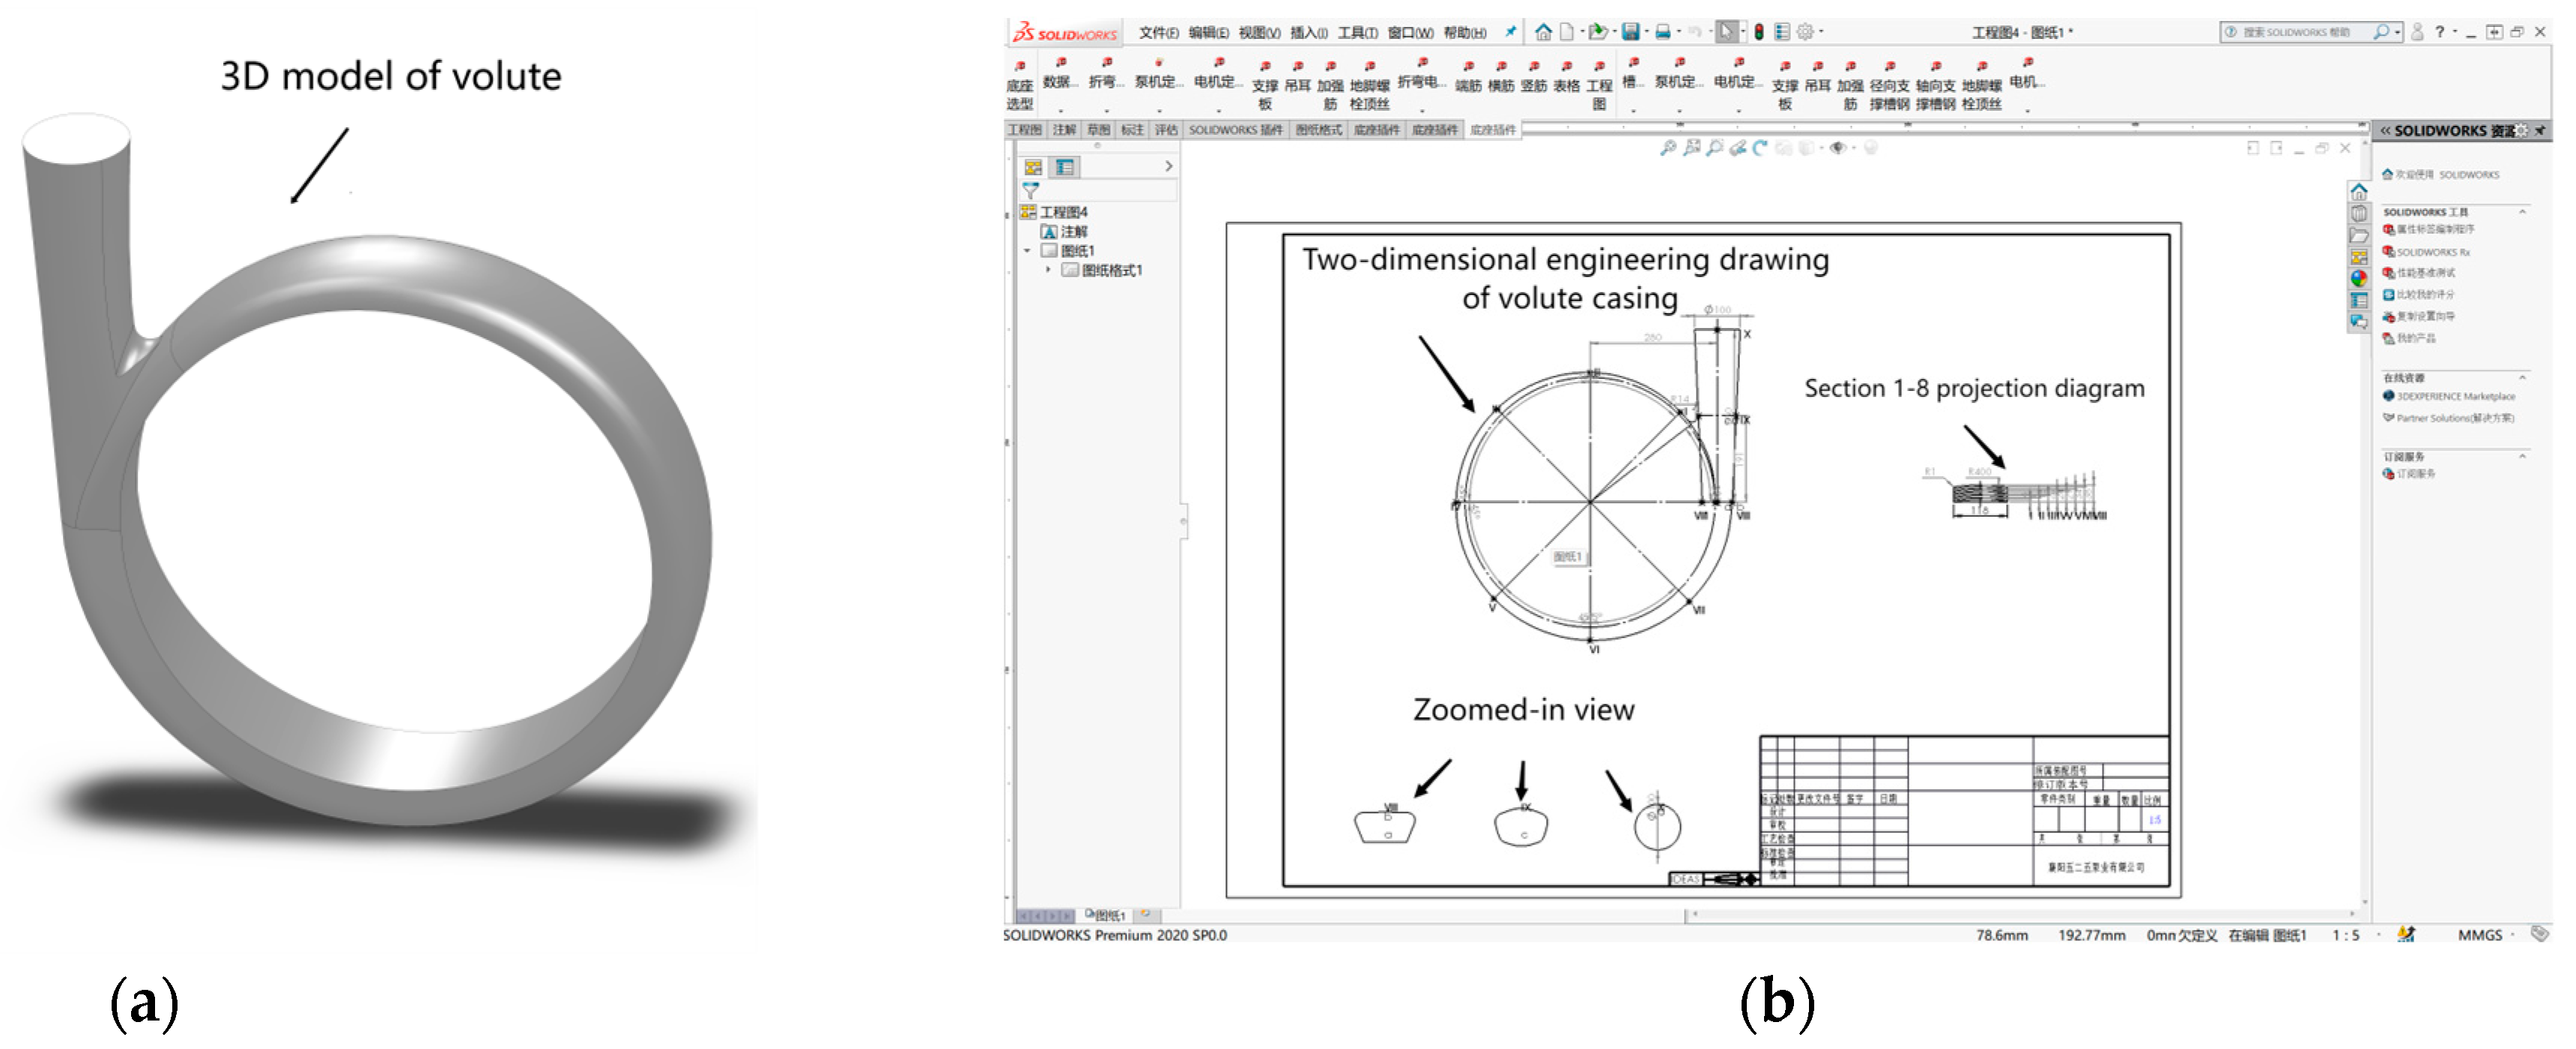Image resolution: width=2576 pixels, height=1049 pixels.
Task: Toggle the menu bar pin icon
Action: coord(1511,32)
